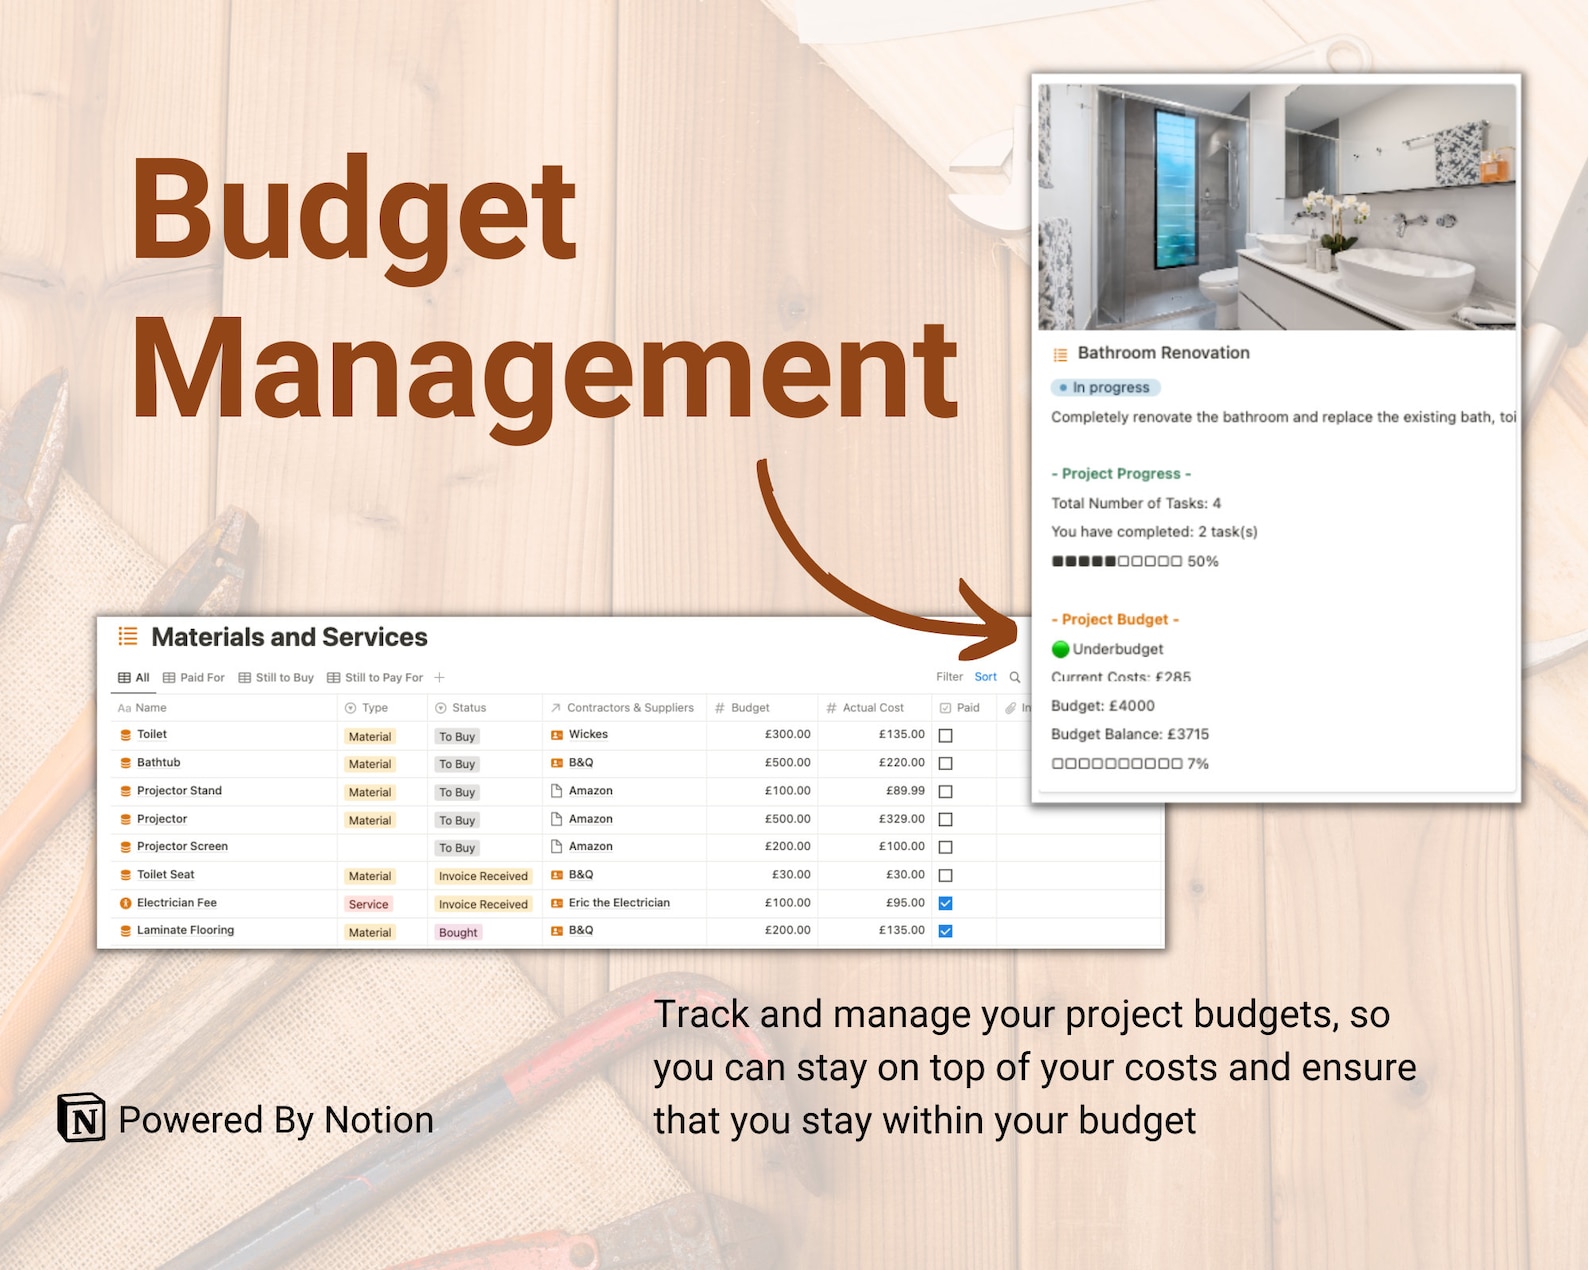Tick the Paid checkbox for Toilet Seat

(x=945, y=875)
